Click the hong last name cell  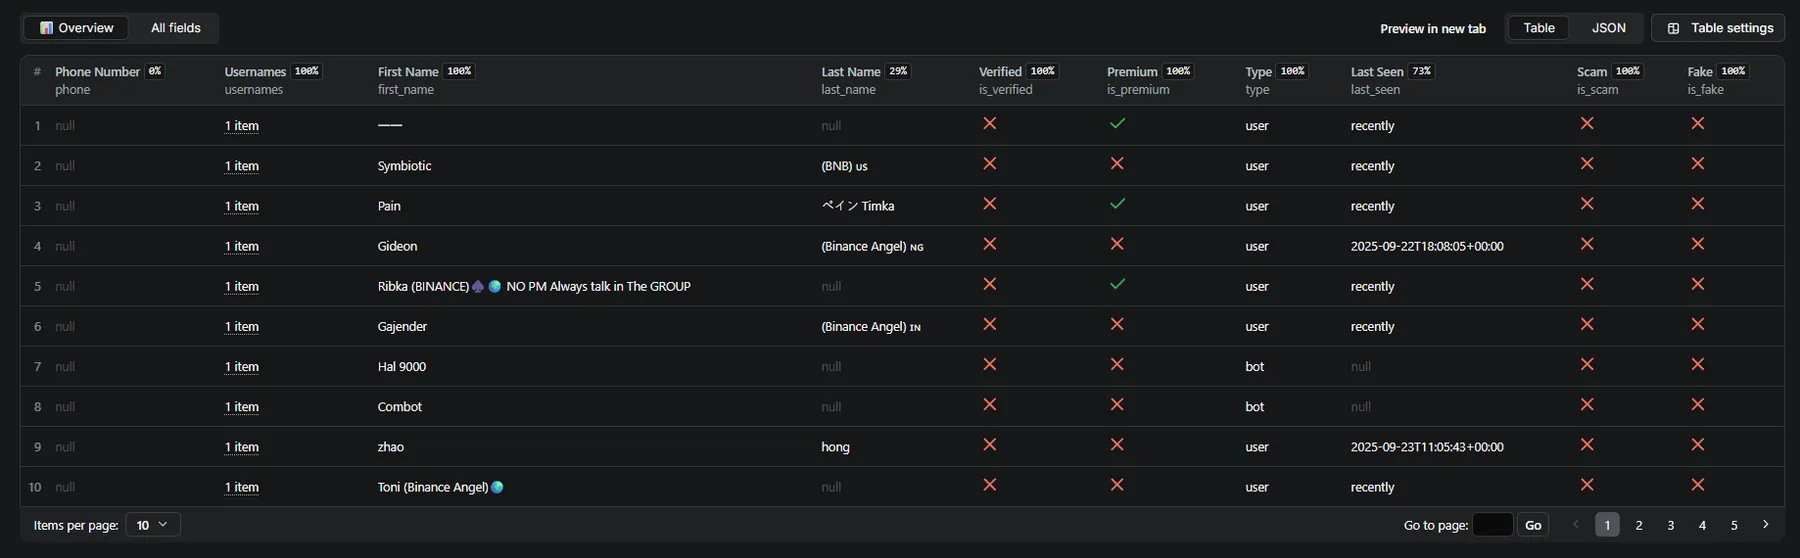pyautogui.click(x=835, y=447)
